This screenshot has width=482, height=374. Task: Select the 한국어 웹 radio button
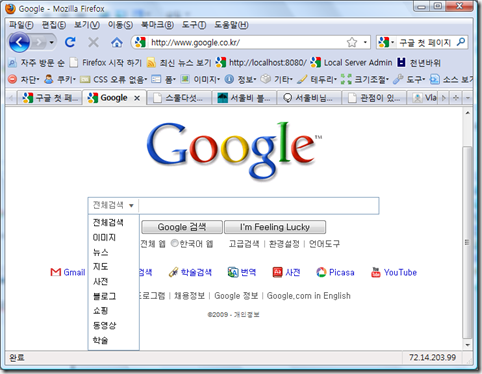175,243
